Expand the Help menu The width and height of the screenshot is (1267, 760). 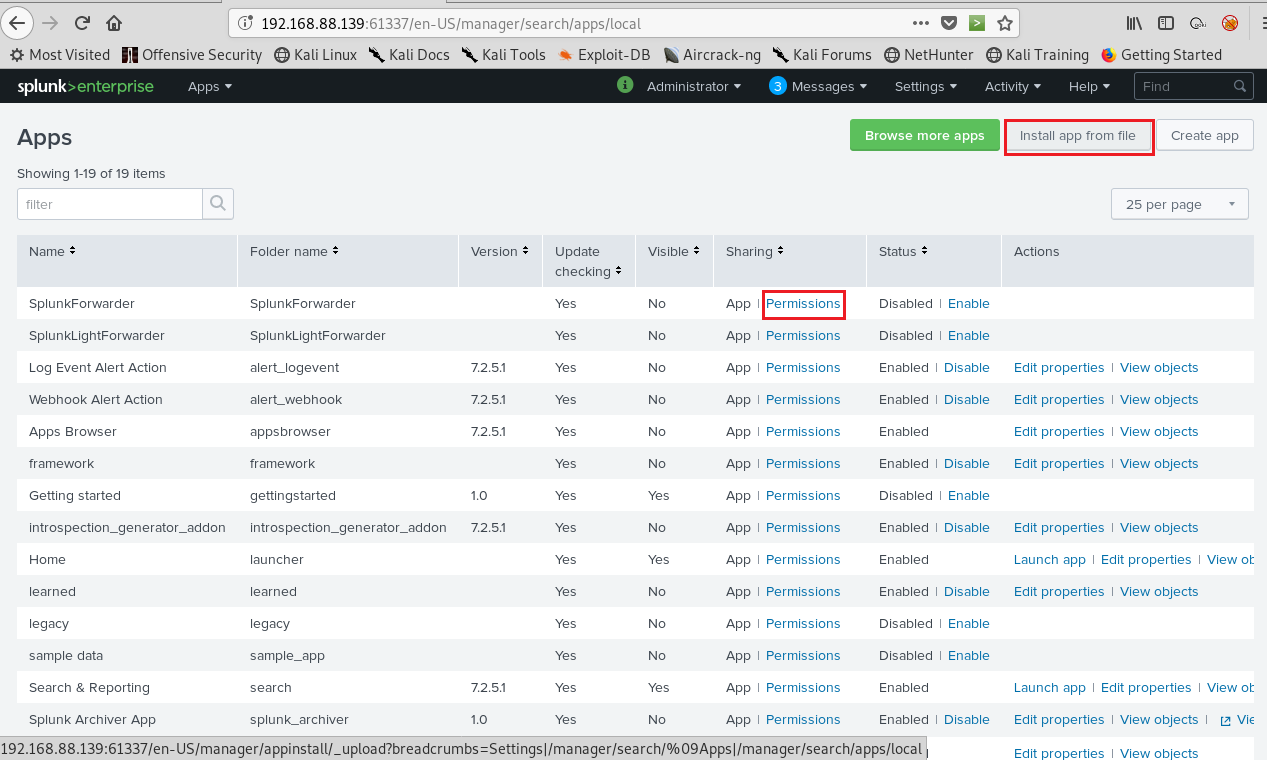click(x=1089, y=86)
